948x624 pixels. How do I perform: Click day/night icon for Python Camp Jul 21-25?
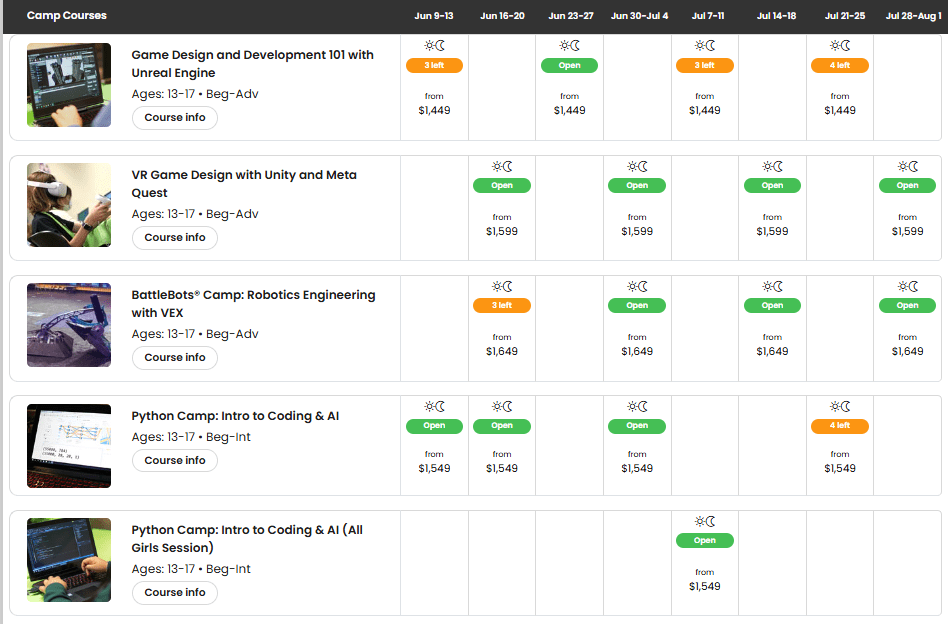pos(840,406)
